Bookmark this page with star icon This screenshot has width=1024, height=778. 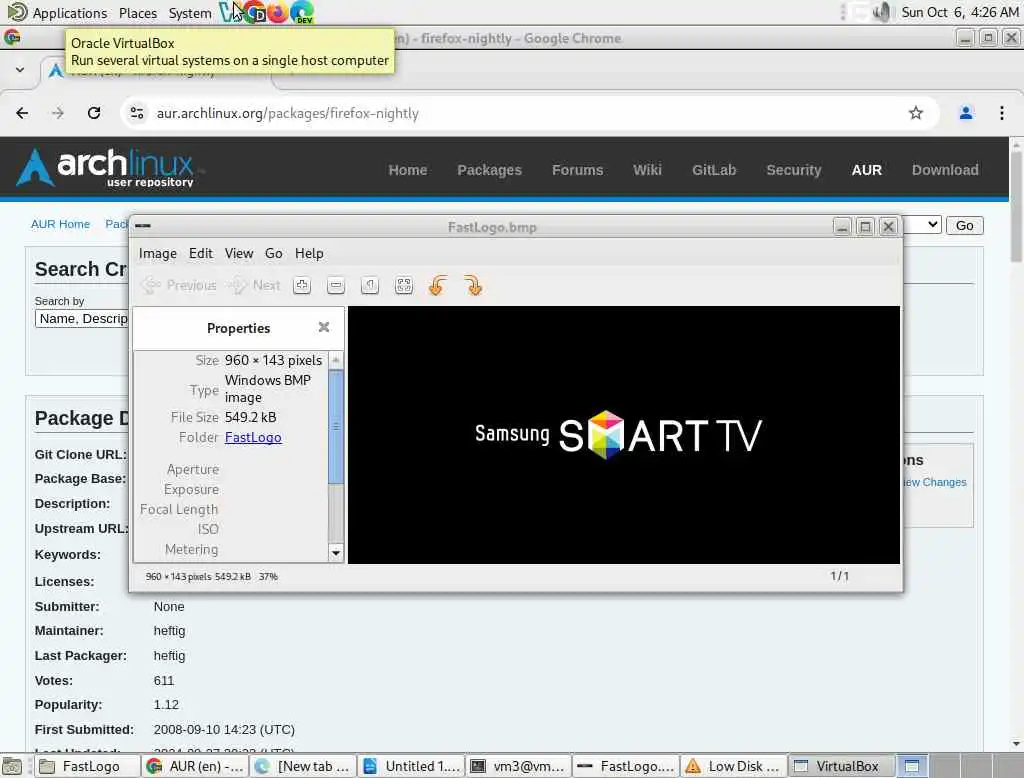(x=916, y=113)
